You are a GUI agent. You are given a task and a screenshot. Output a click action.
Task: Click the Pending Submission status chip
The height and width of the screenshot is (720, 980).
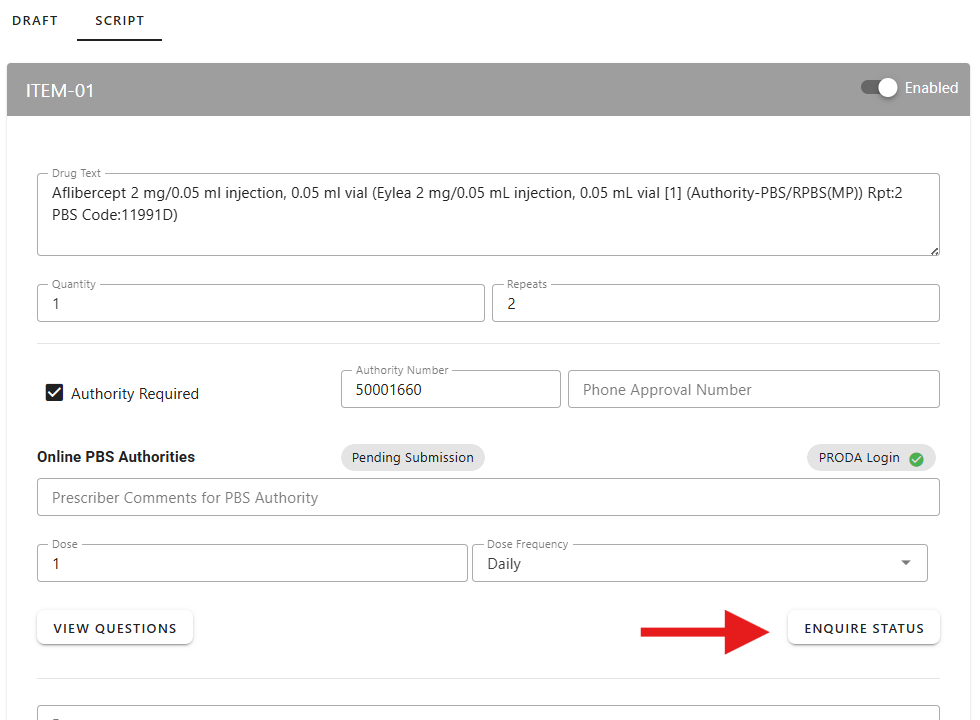pyautogui.click(x=412, y=458)
